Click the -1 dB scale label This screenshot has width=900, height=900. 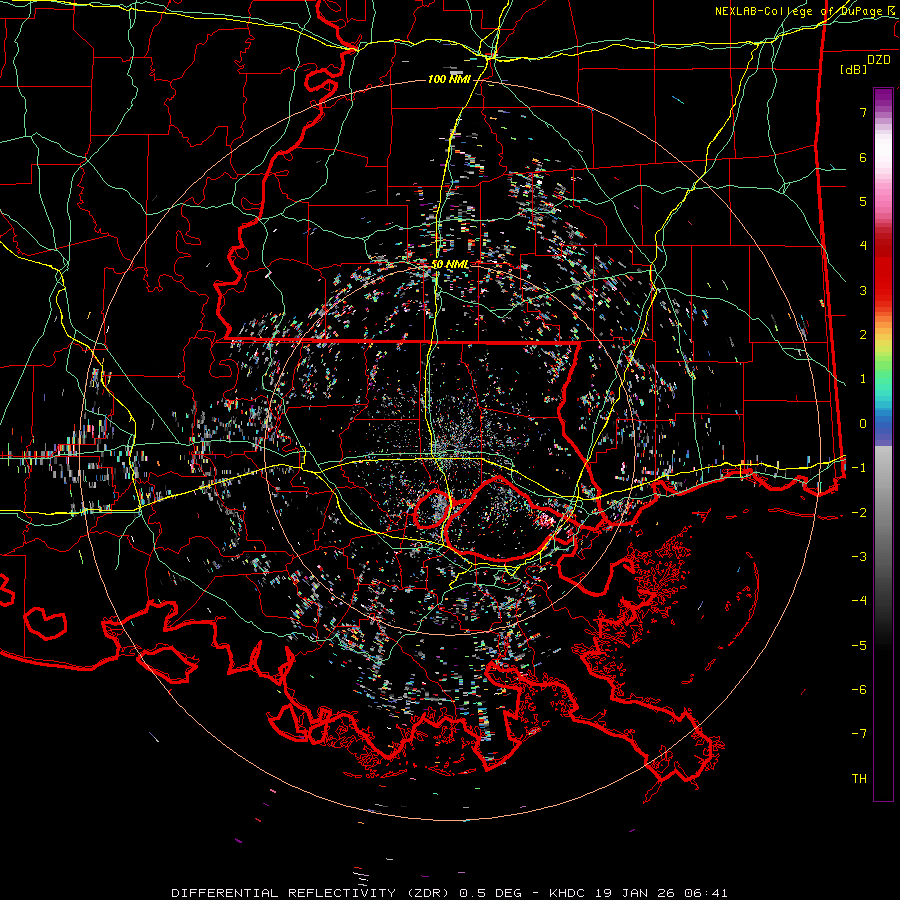[859, 468]
